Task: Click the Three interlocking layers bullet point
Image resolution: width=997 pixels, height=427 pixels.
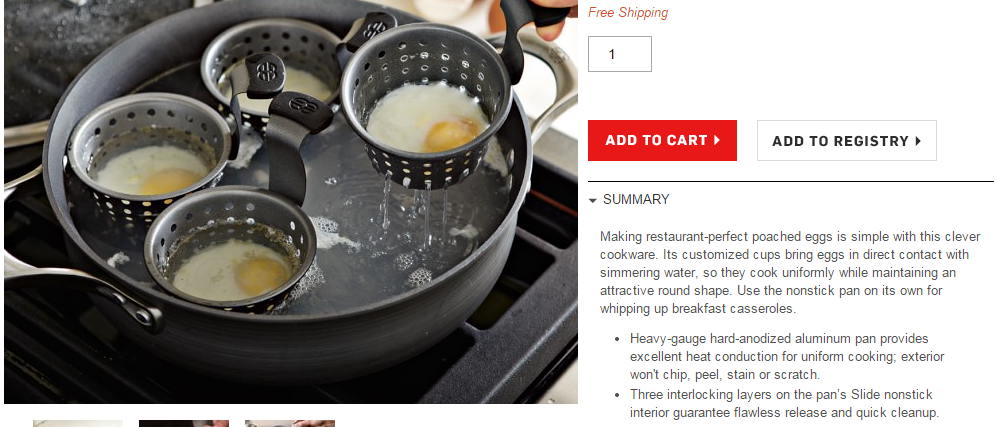Action: [785, 403]
